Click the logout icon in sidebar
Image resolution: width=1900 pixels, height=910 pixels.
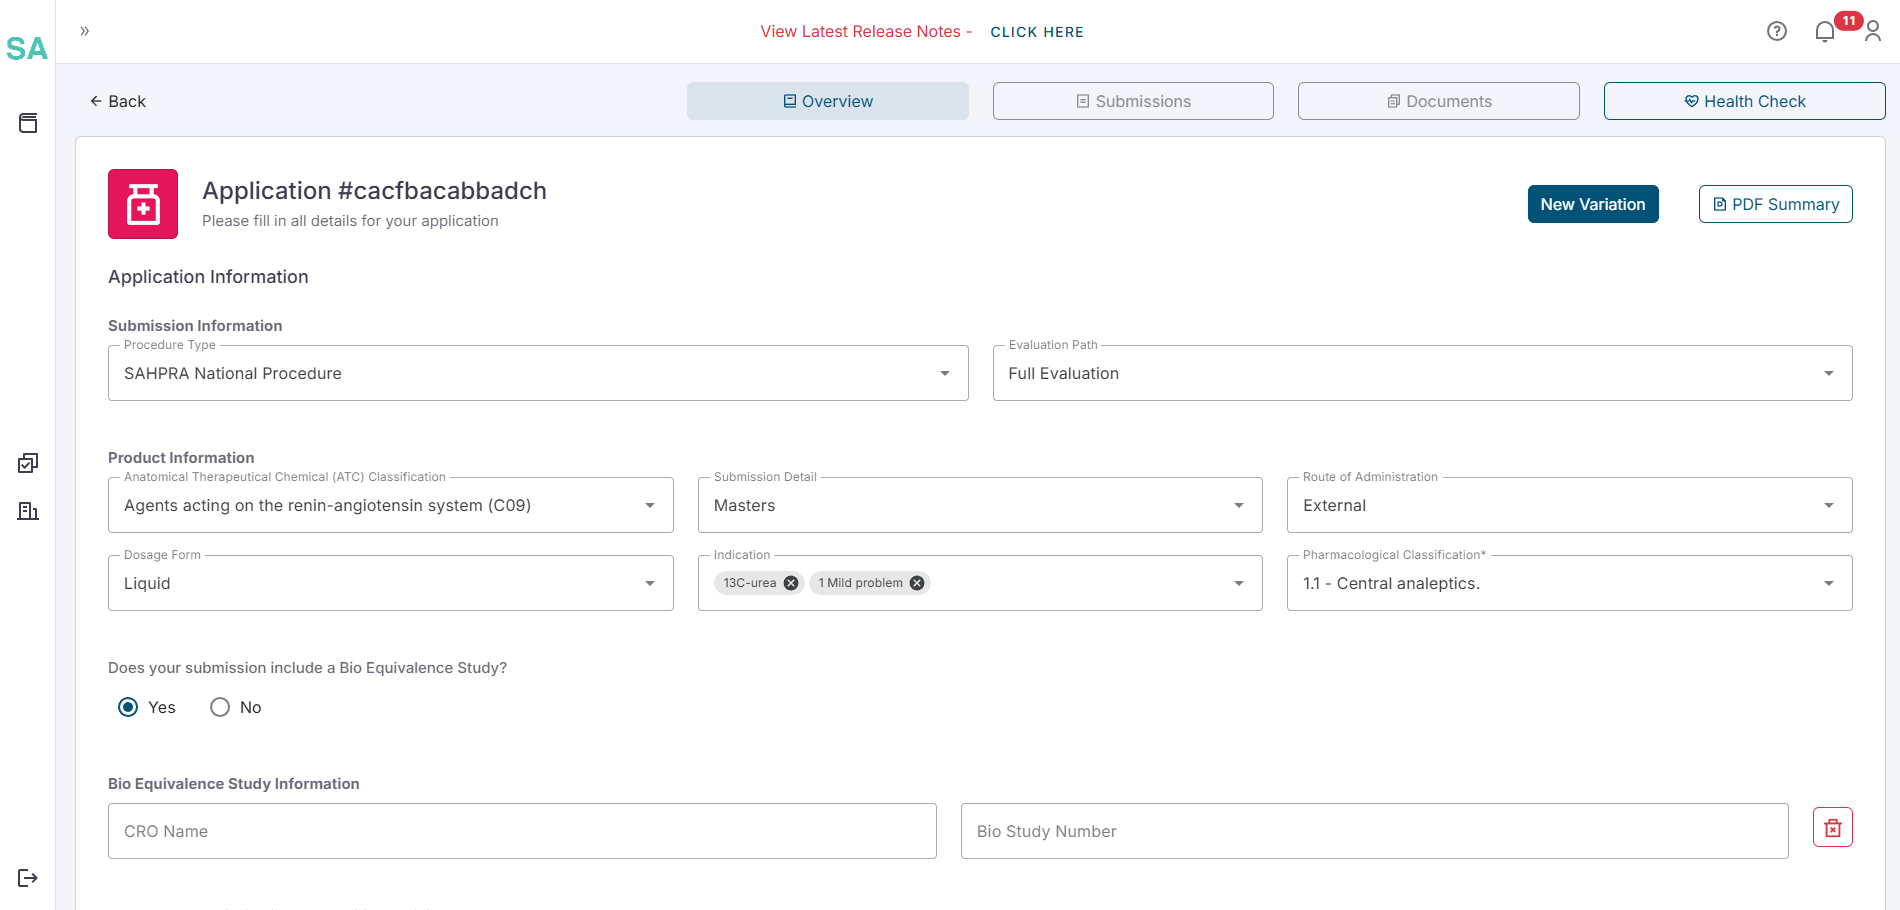point(28,878)
